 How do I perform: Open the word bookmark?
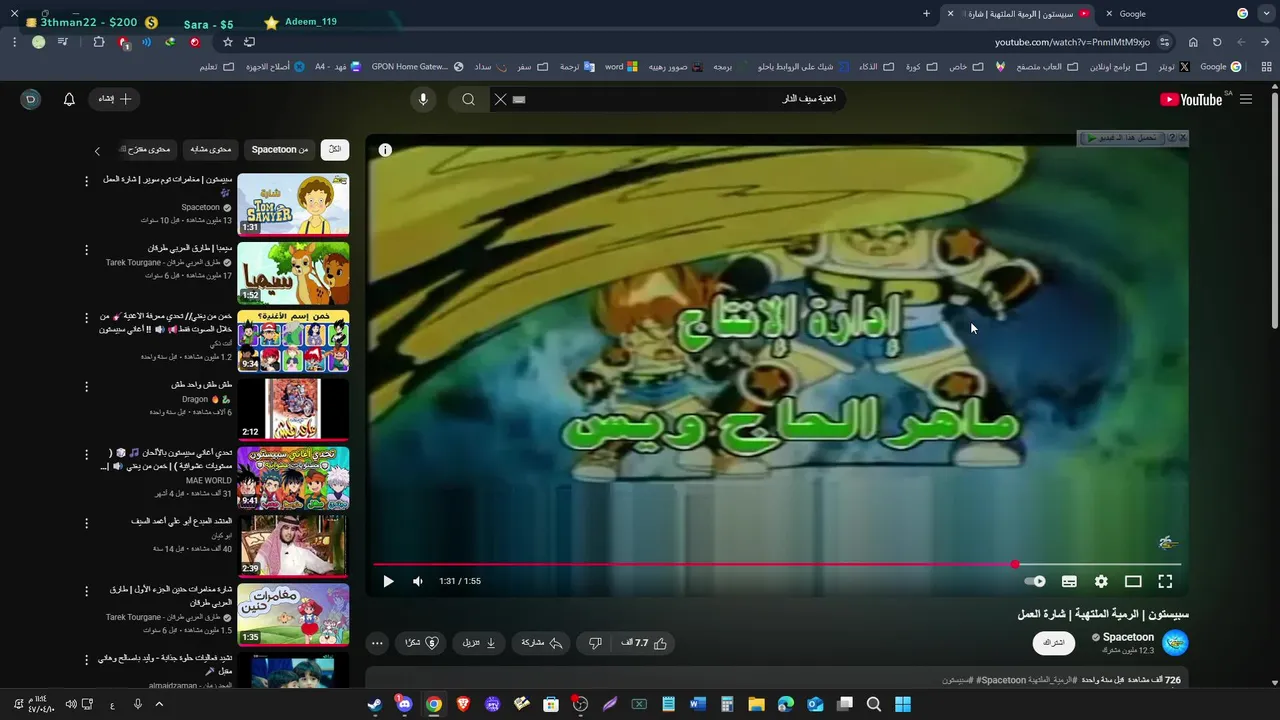tap(621, 67)
